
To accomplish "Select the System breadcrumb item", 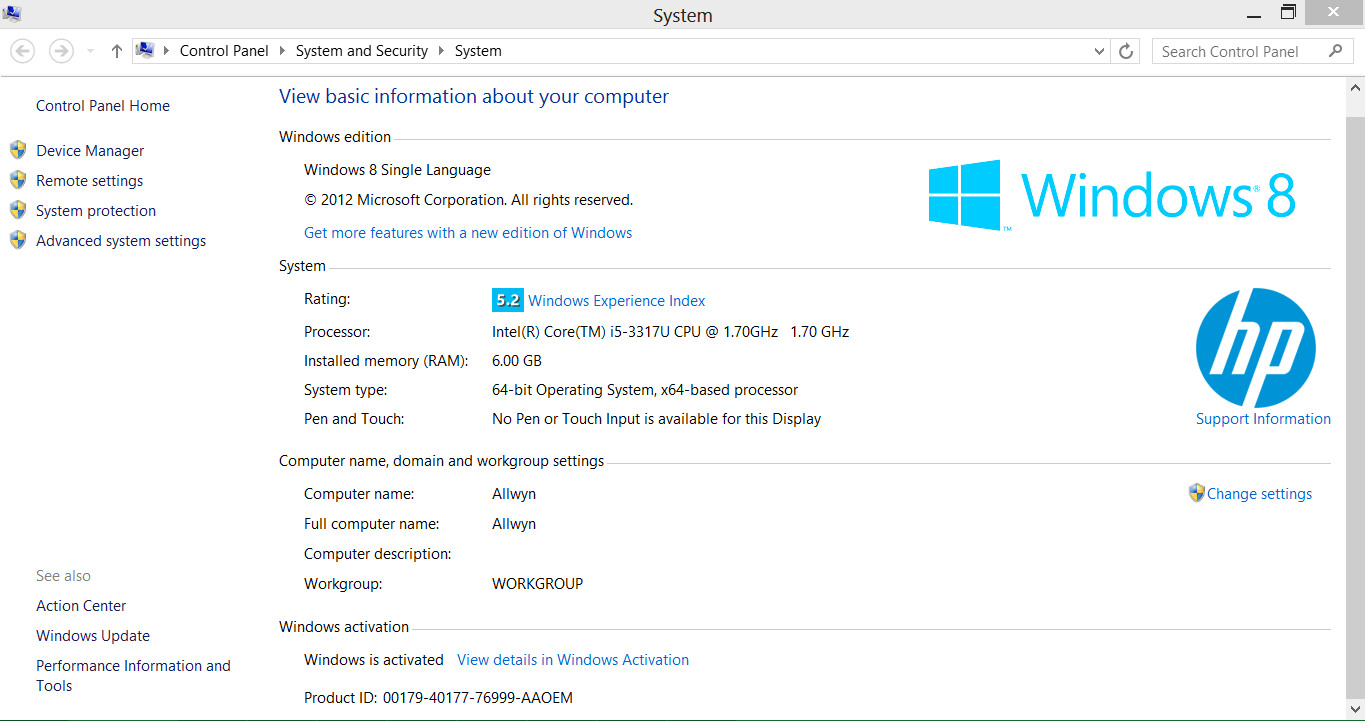I will coord(478,51).
